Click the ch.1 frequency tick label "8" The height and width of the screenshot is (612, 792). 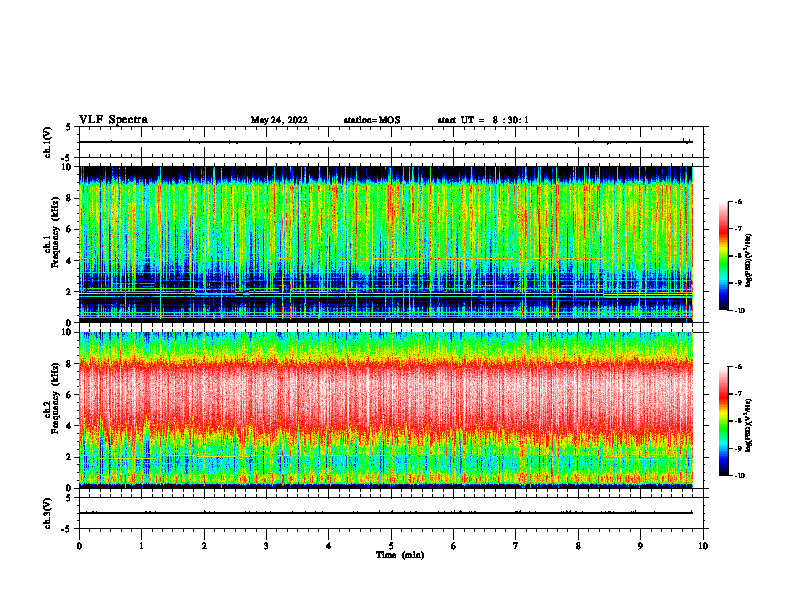(69, 198)
